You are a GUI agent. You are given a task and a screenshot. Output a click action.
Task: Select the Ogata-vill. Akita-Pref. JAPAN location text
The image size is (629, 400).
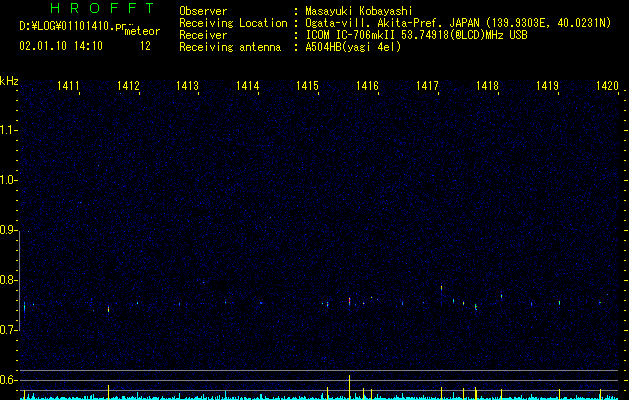click(458, 23)
